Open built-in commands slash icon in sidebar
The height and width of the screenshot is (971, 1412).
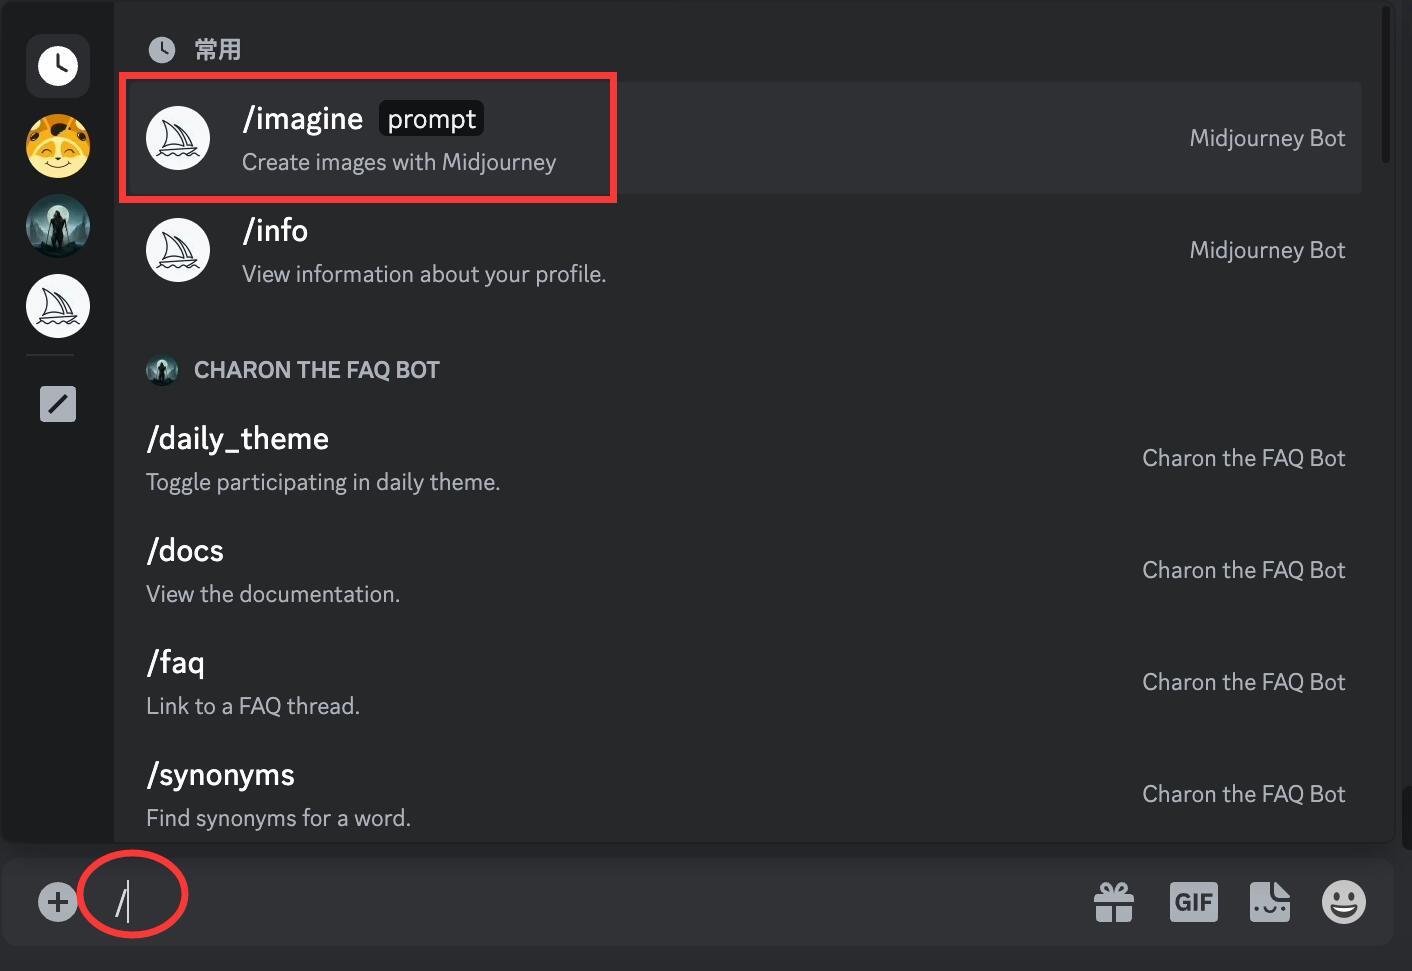click(x=58, y=404)
